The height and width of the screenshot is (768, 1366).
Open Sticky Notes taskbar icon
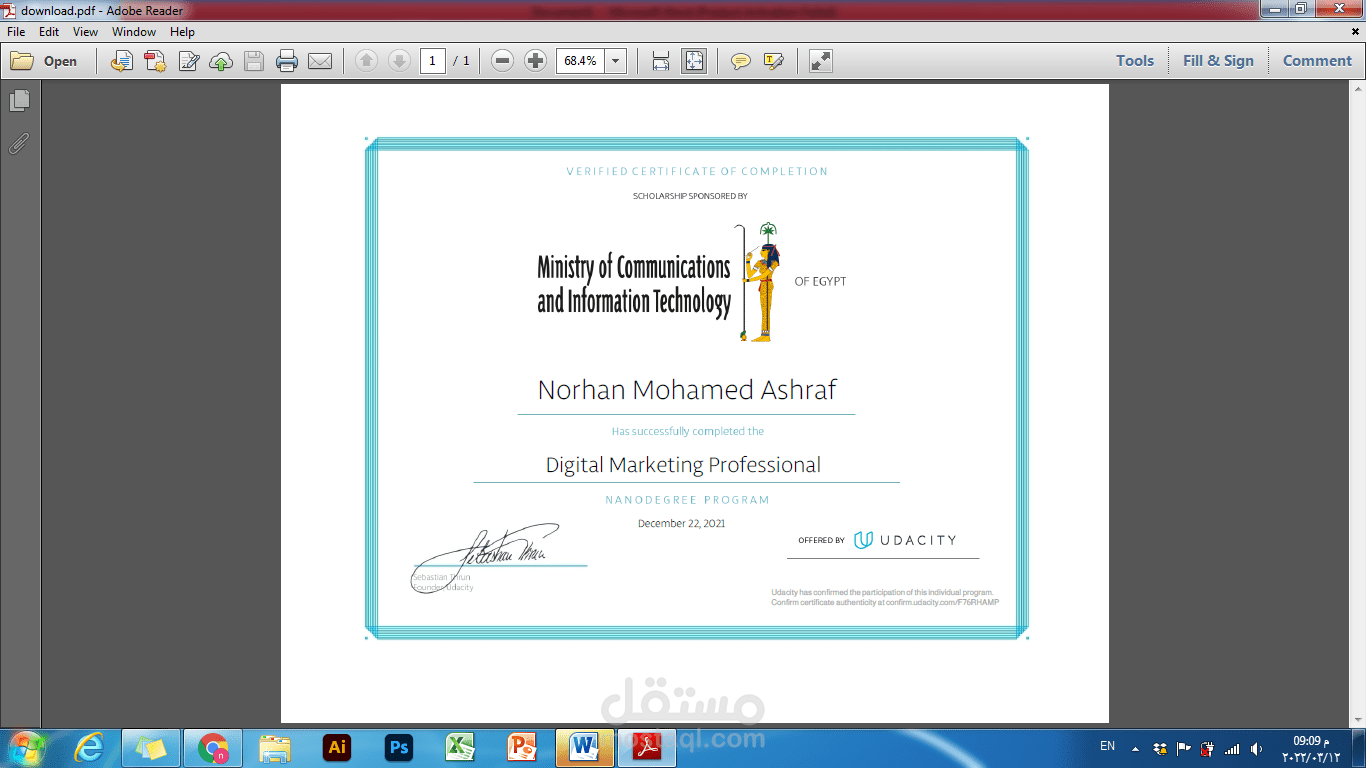[151, 747]
